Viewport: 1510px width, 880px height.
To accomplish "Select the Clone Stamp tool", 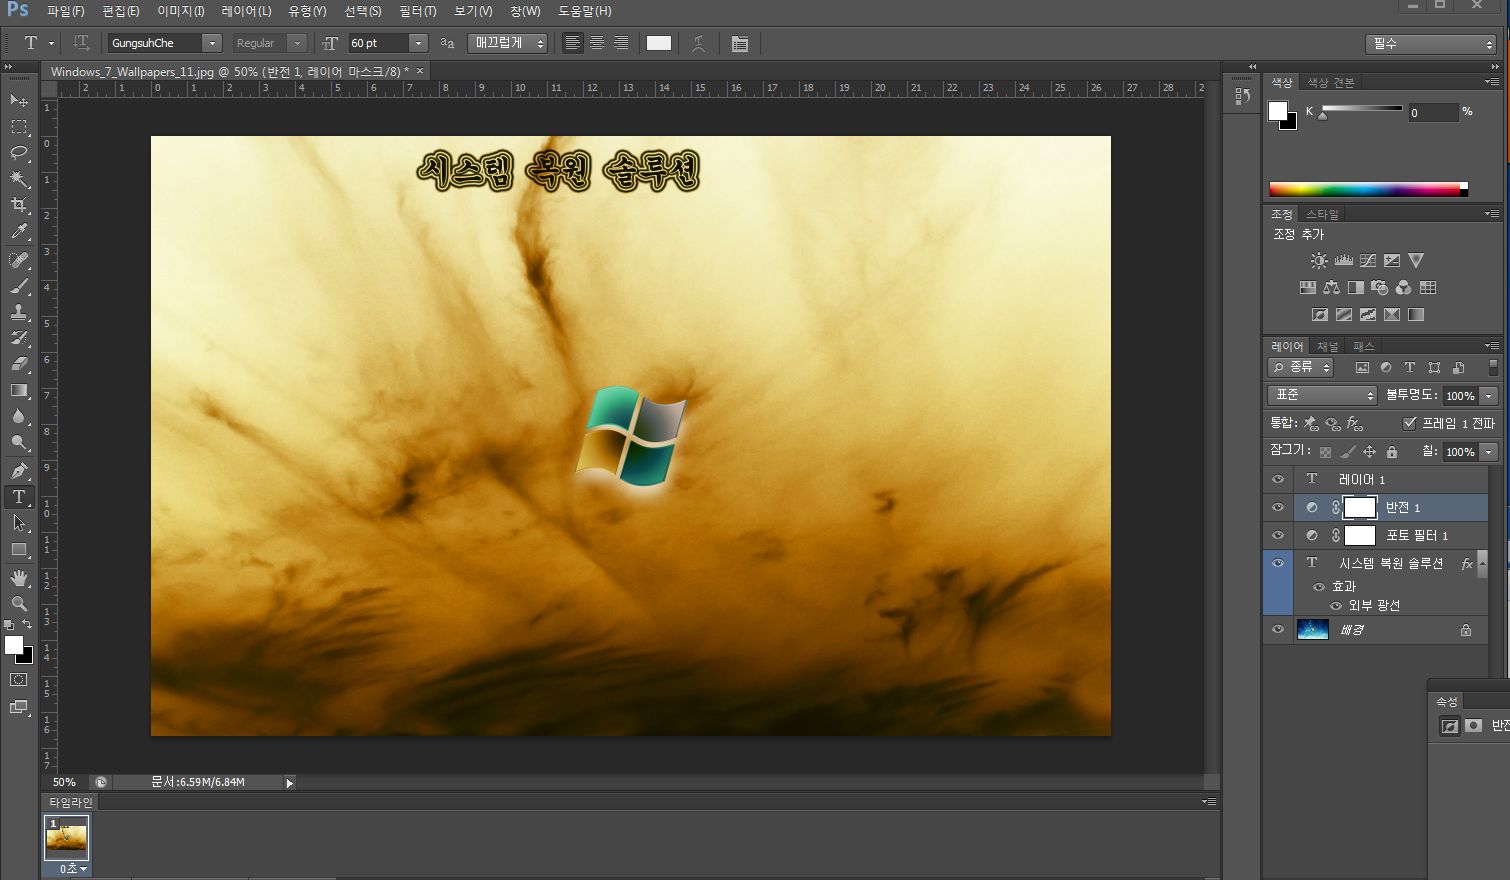I will tap(19, 312).
